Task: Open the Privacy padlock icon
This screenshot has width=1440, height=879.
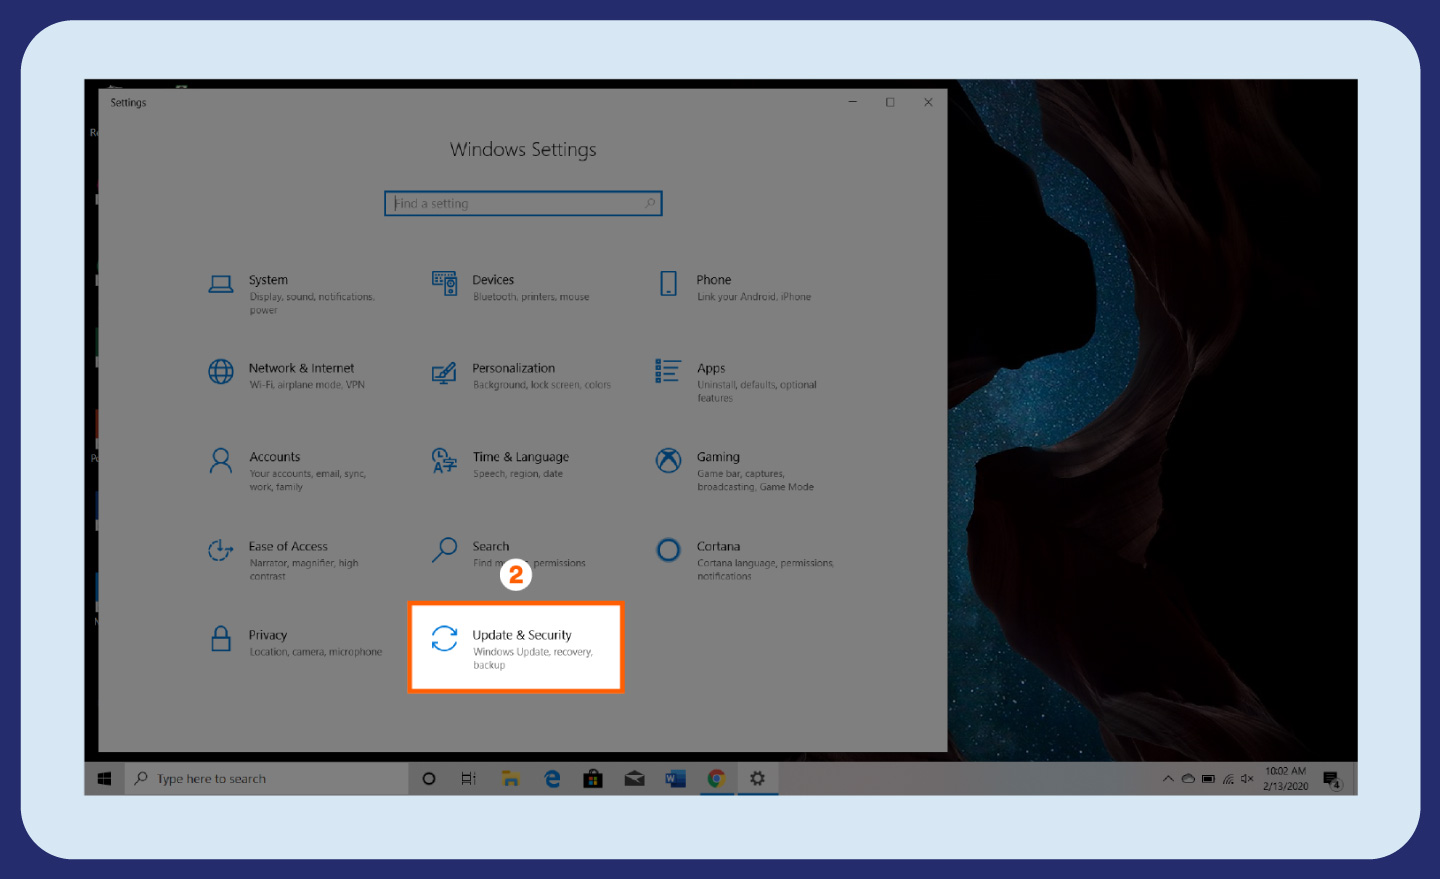Action: [x=221, y=639]
